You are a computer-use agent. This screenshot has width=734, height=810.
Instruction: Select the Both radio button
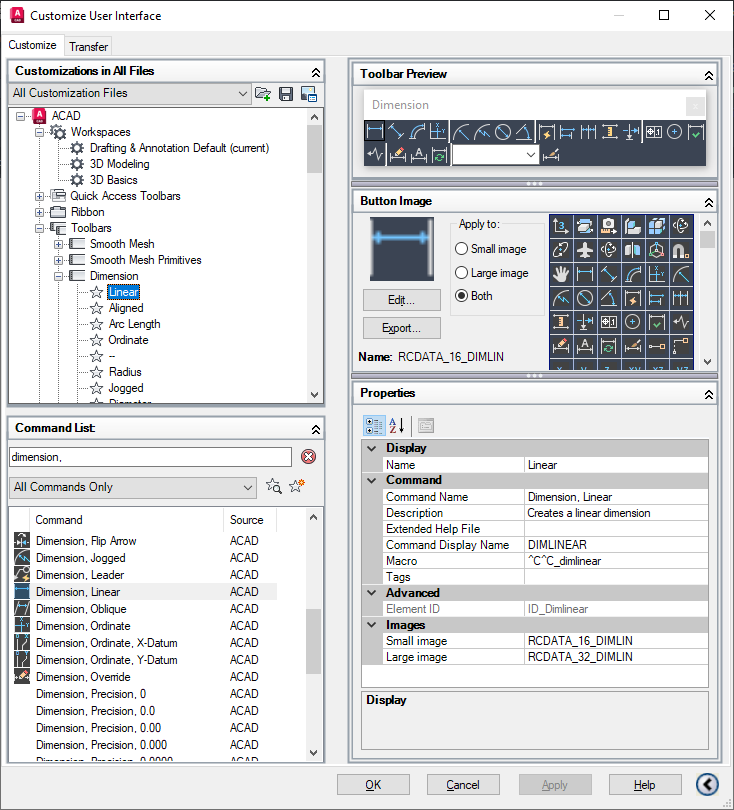coord(461,295)
